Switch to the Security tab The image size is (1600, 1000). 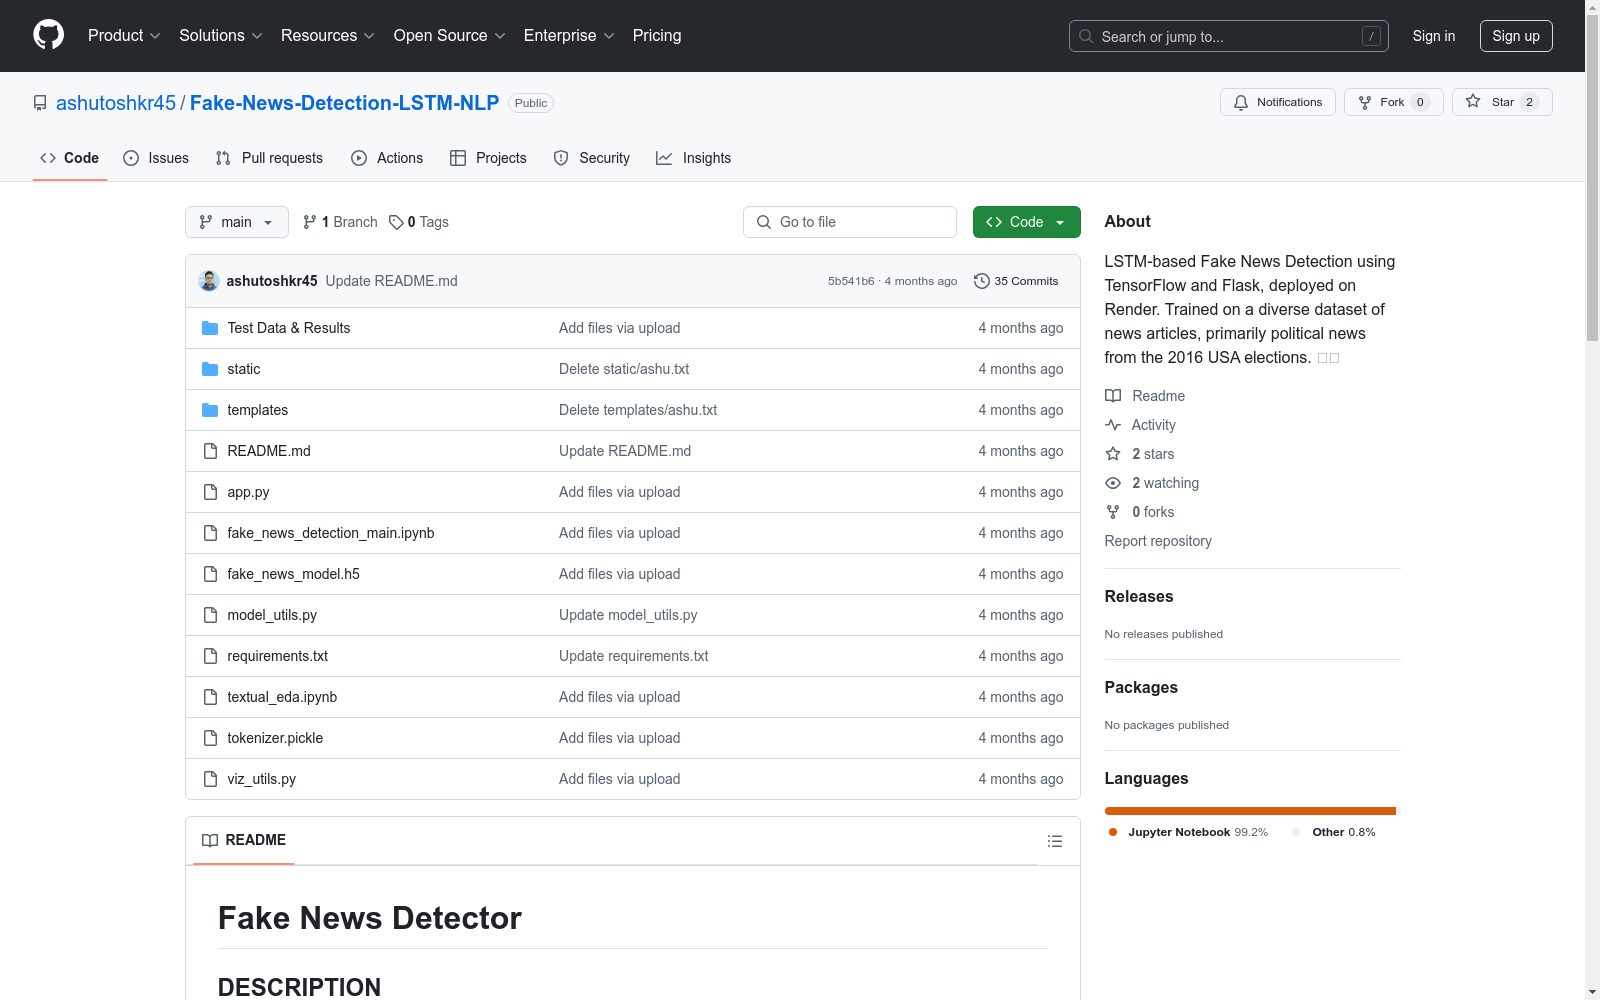click(x=592, y=158)
